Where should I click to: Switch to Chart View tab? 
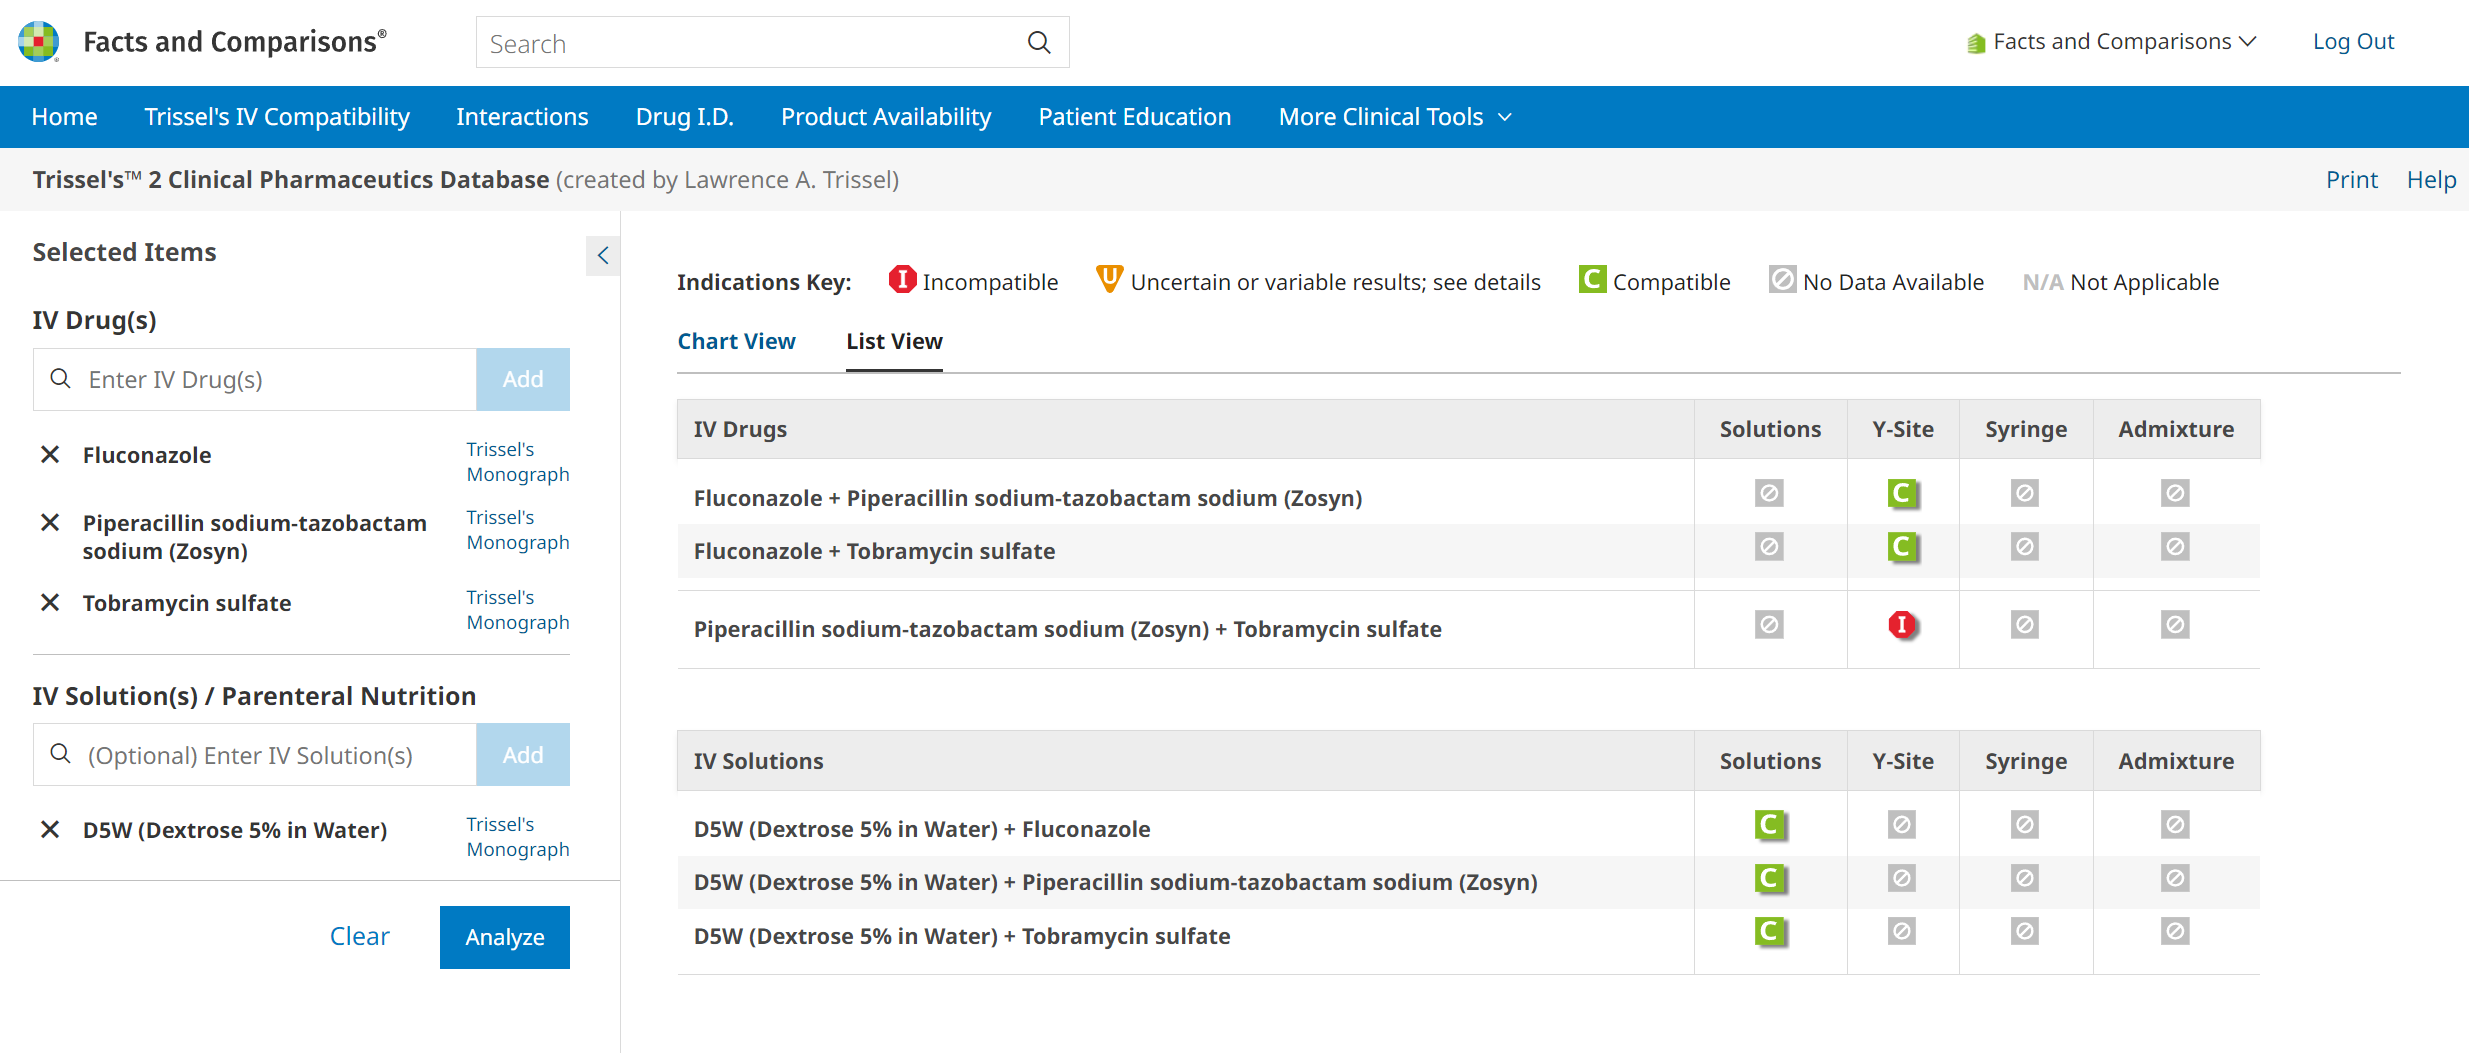click(x=736, y=341)
